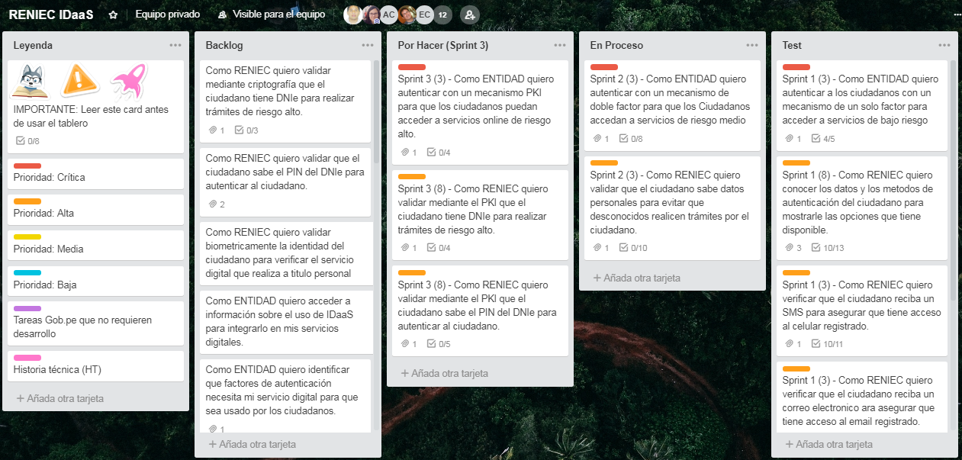Star the RENIEC IDaaS board
962x460 pixels.
113,15
